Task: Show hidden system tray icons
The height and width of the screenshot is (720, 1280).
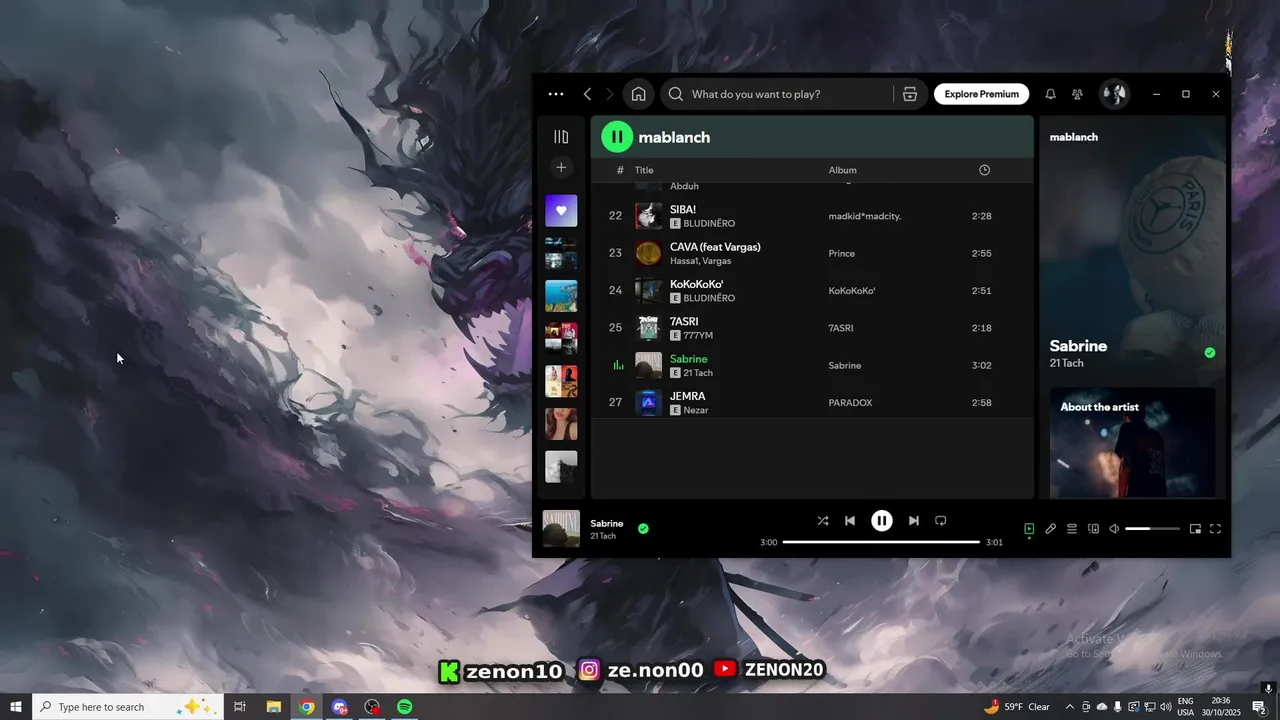Action: pos(1070,707)
